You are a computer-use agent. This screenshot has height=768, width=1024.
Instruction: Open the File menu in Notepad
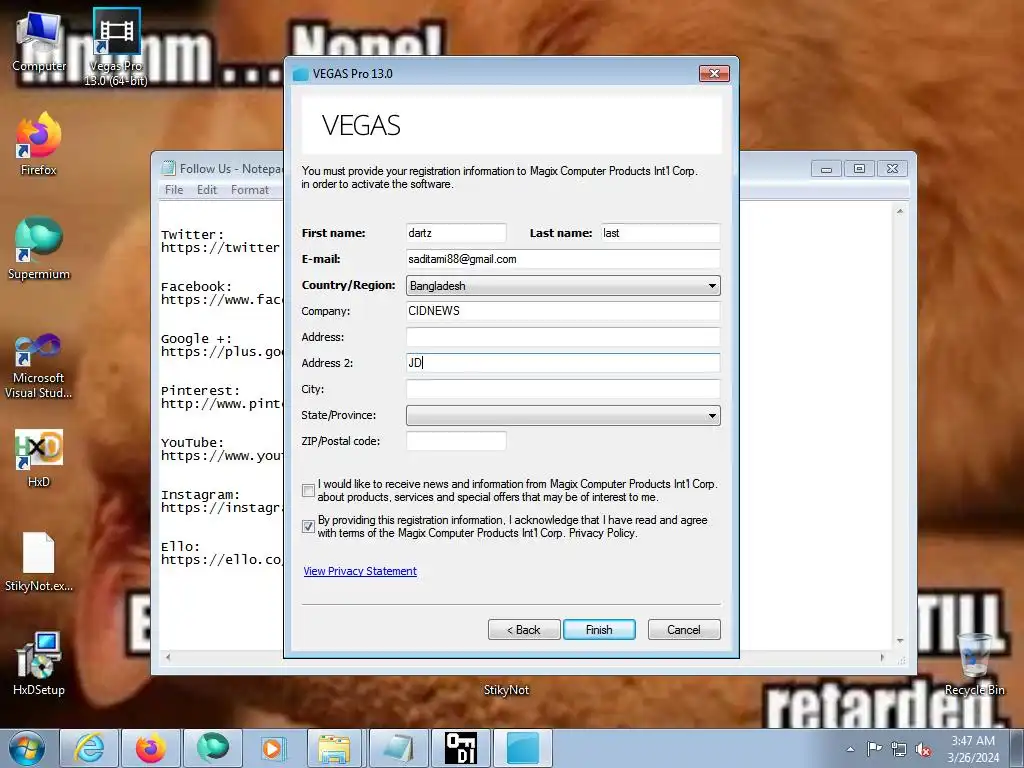174,190
